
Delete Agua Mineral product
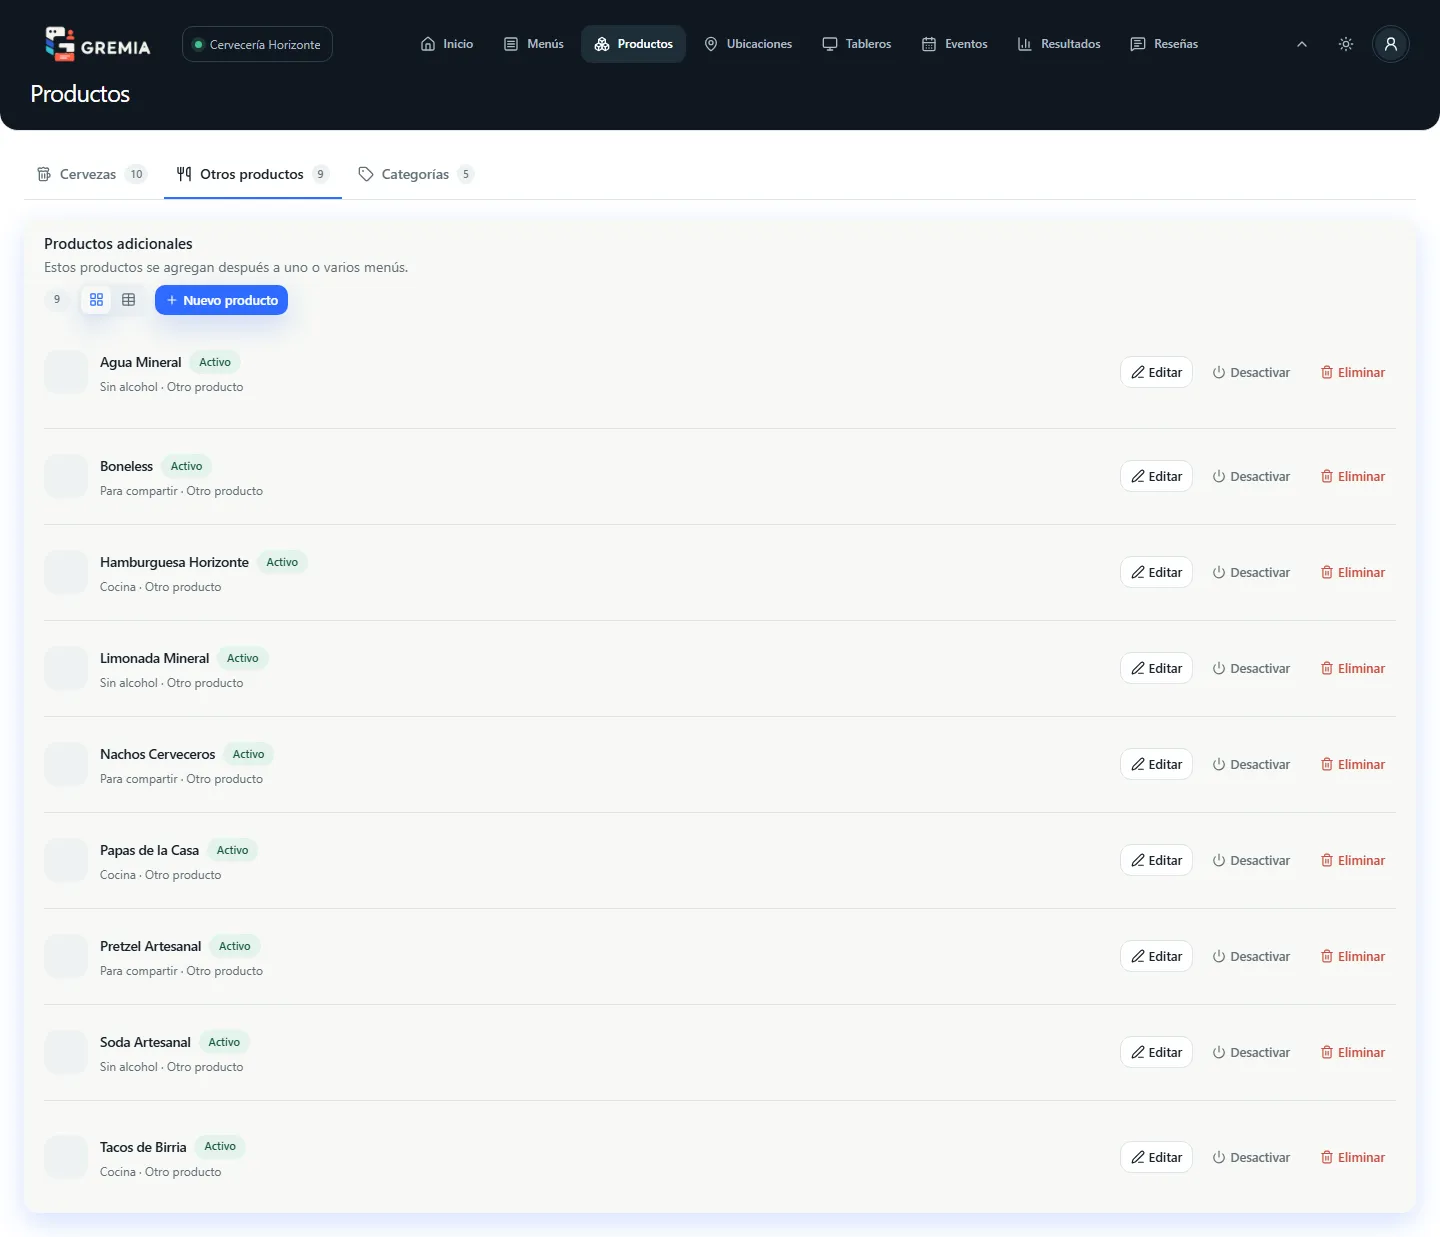(x=1353, y=372)
